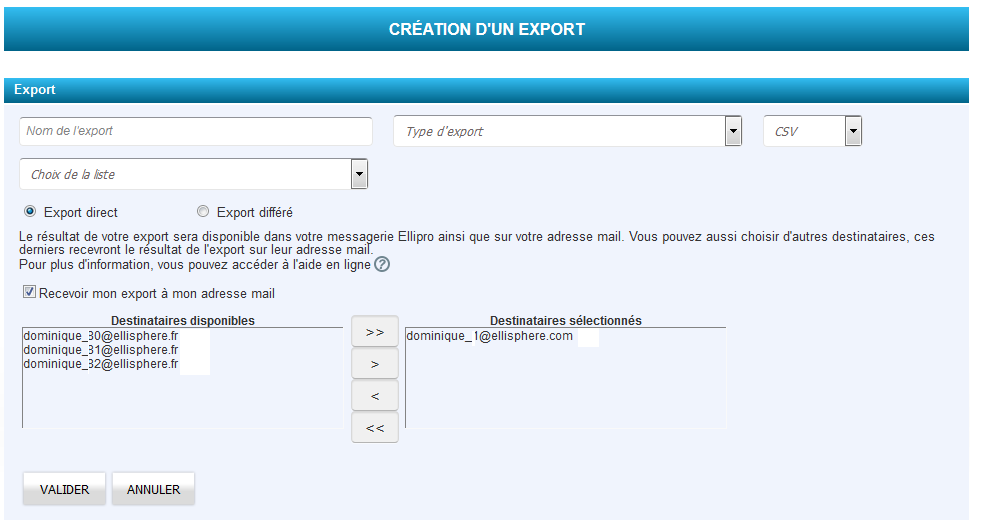Select dominique_30@ellisphere.fr in available recipients

100,337
